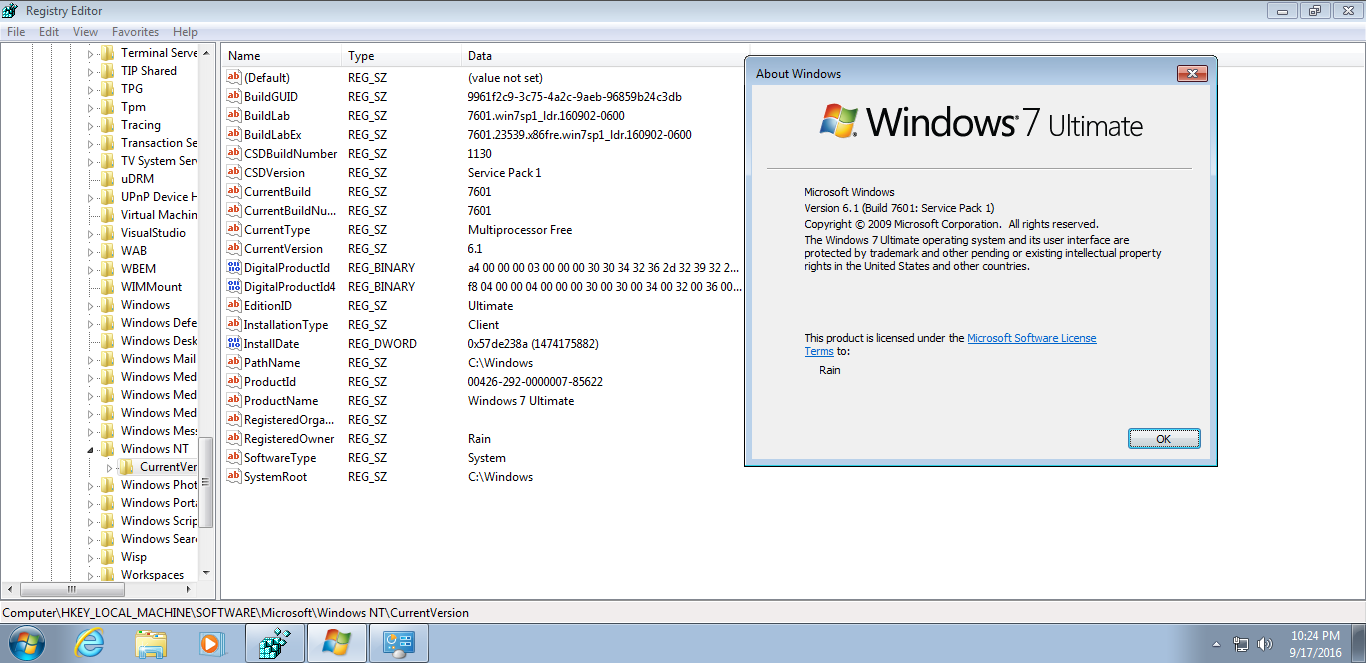Open Windows Explorer from taskbar
Image resolution: width=1366 pixels, height=663 pixels.
[x=151, y=643]
